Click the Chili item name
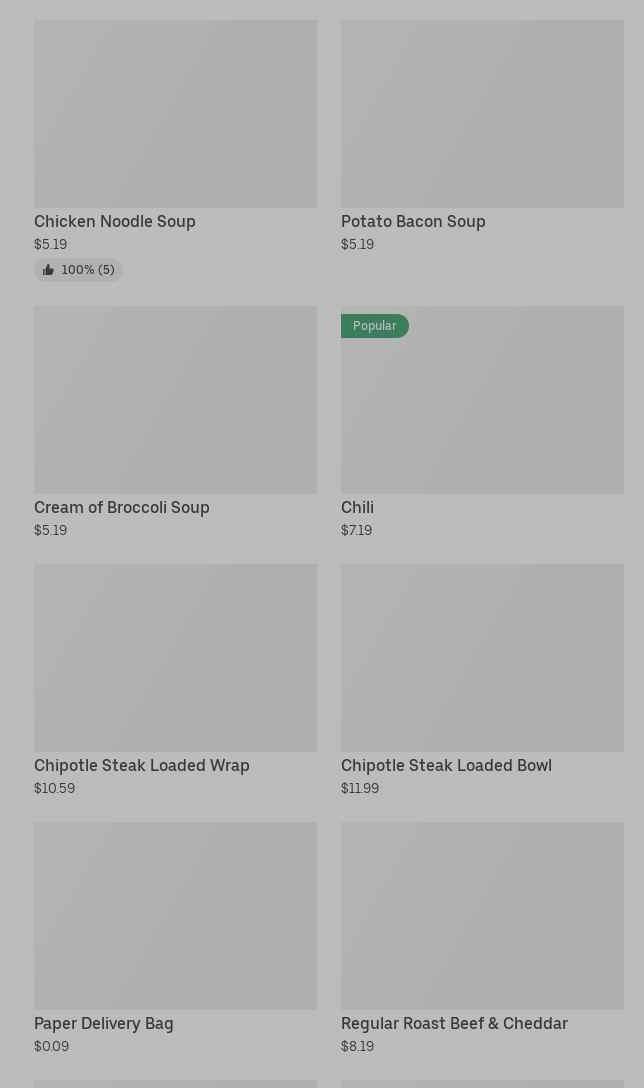644x1088 pixels. [x=357, y=507]
